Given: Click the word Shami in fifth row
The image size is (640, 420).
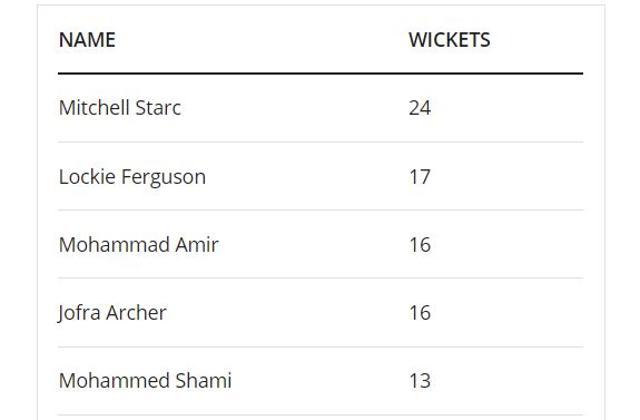Looking at the screenshot, I should pos(204,381).
